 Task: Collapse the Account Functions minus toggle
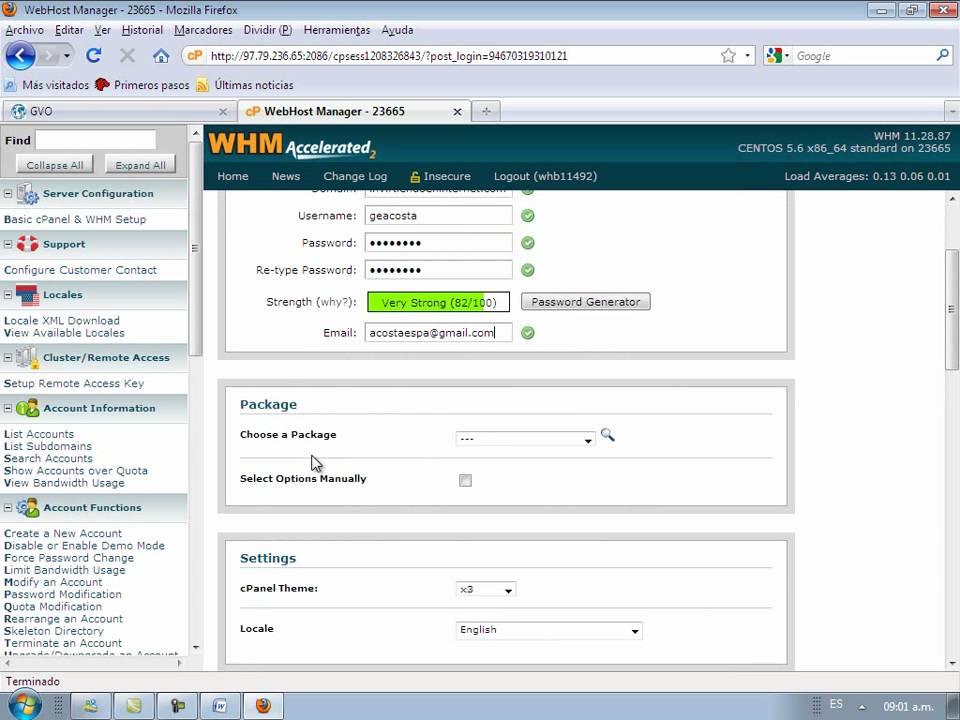click(x=8, y=508)
